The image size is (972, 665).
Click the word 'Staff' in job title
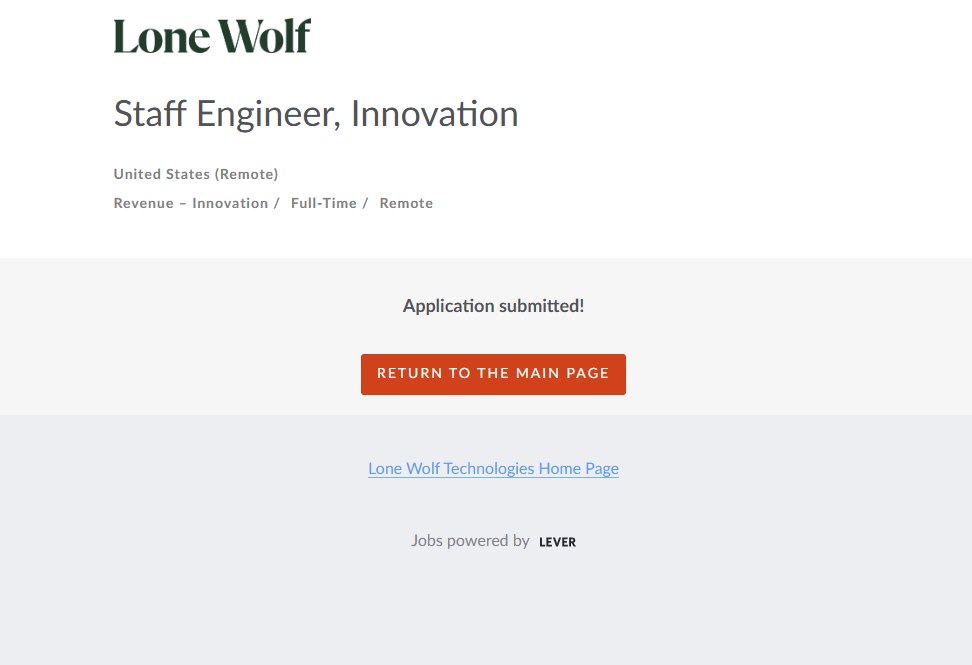coord(149,114)
